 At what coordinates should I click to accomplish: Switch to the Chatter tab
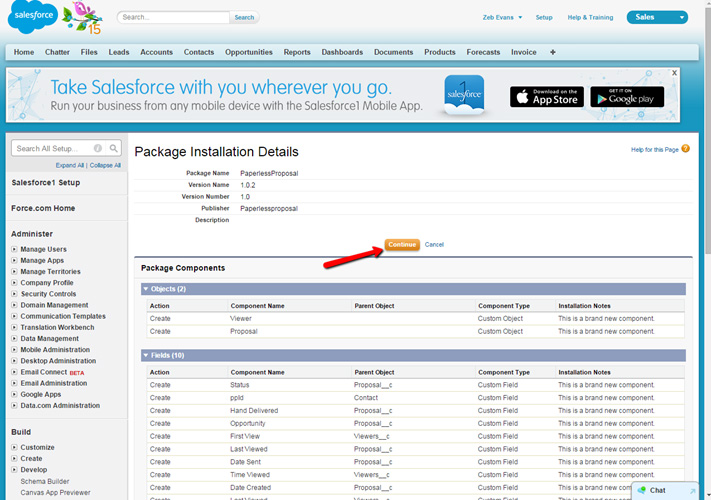point(57,52)
